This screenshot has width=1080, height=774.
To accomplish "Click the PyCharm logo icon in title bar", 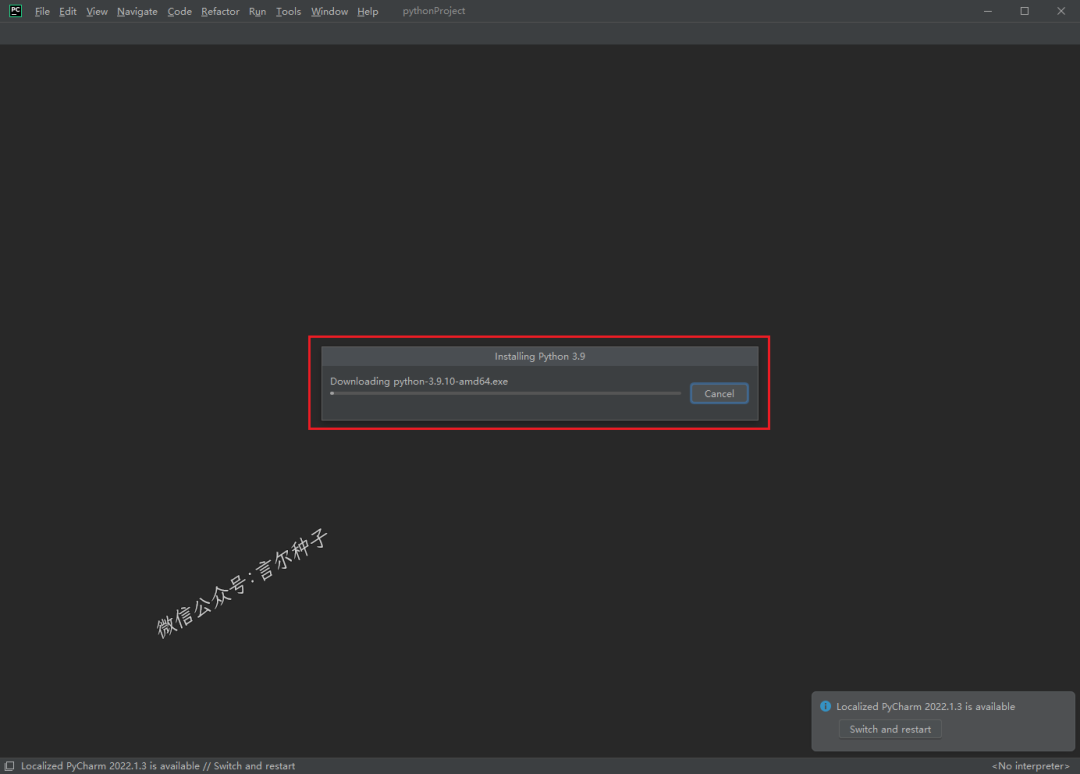I will pos(15,11).
